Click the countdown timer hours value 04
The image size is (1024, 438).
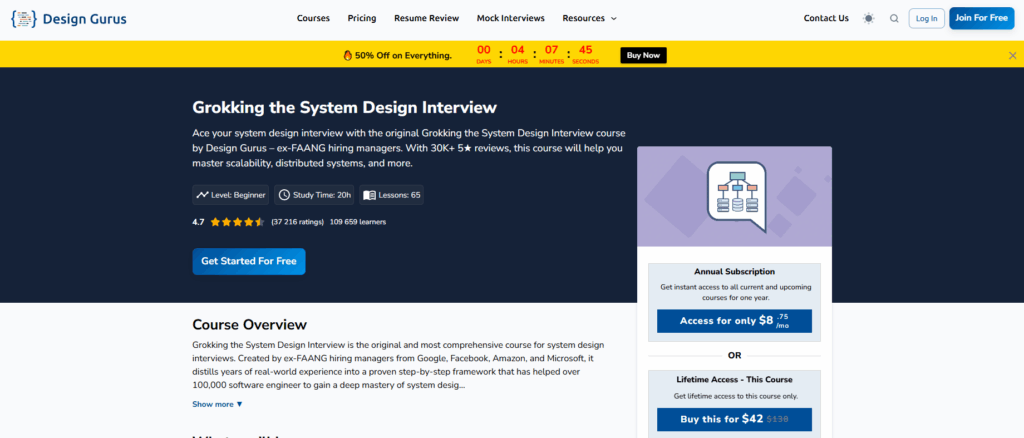(518, 50)
